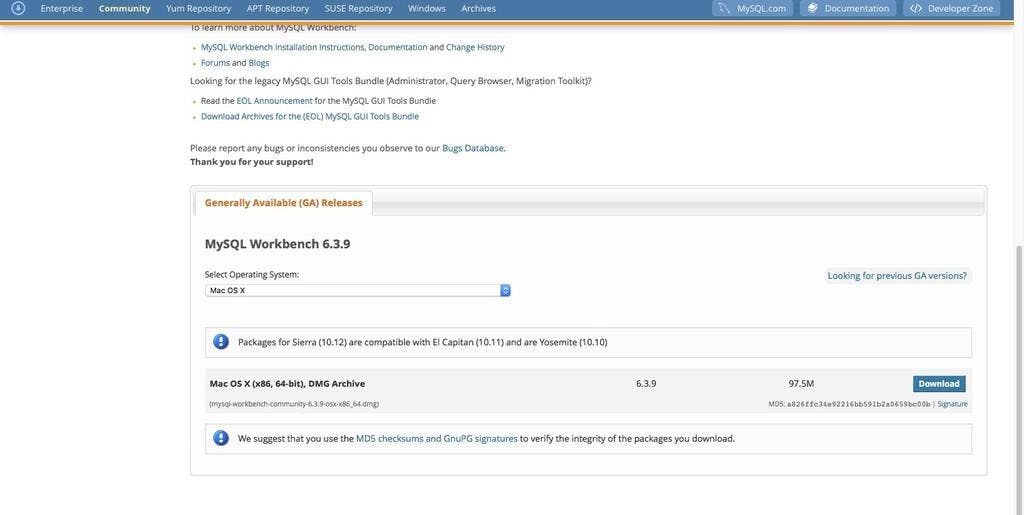Open the Documentation link in bullet list
The width and height of the screenshot is (1024, 515).
pyautogui.click(x=398, y=47)
